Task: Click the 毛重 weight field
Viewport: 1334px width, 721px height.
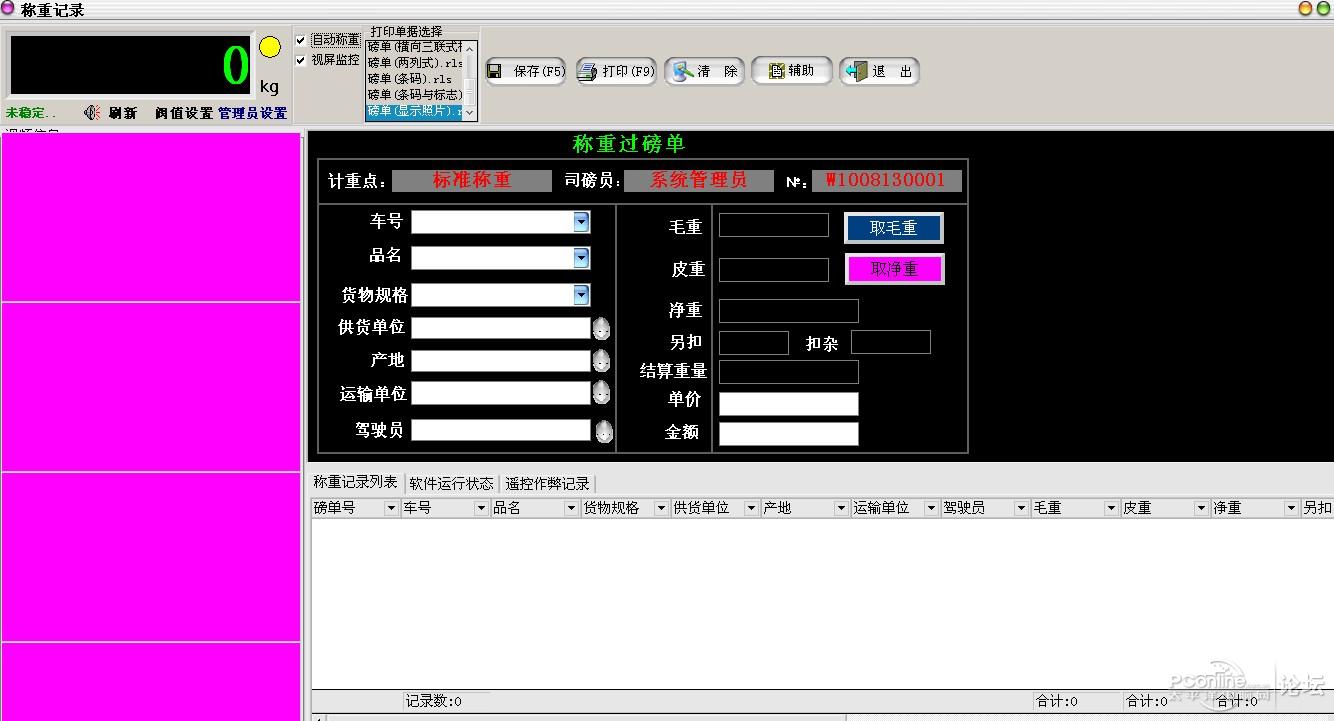Action: tap(774, 225)
